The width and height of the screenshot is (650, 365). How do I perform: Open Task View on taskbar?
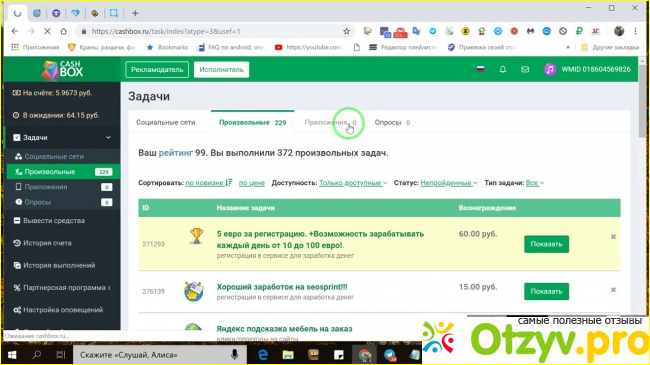[61, 355]
